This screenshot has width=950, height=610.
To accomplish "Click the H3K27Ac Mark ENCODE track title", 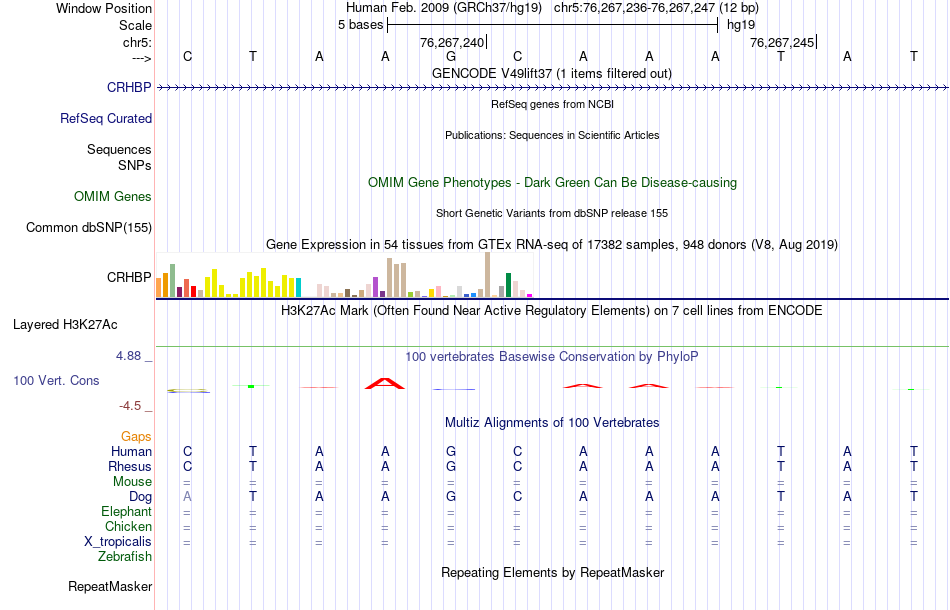I will click(x=552, y=310).
